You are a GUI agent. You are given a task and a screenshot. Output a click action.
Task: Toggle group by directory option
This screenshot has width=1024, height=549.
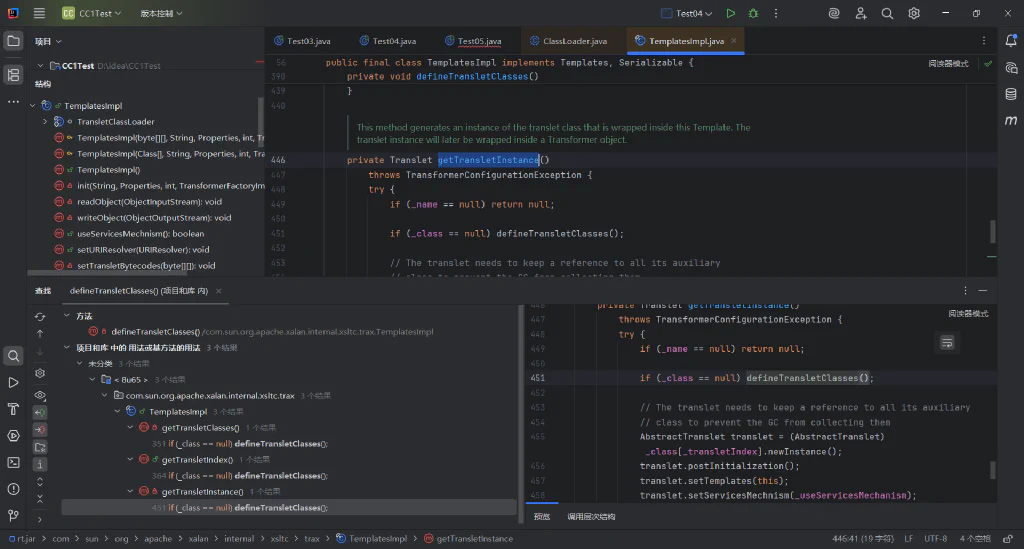[x=40, y=447]
